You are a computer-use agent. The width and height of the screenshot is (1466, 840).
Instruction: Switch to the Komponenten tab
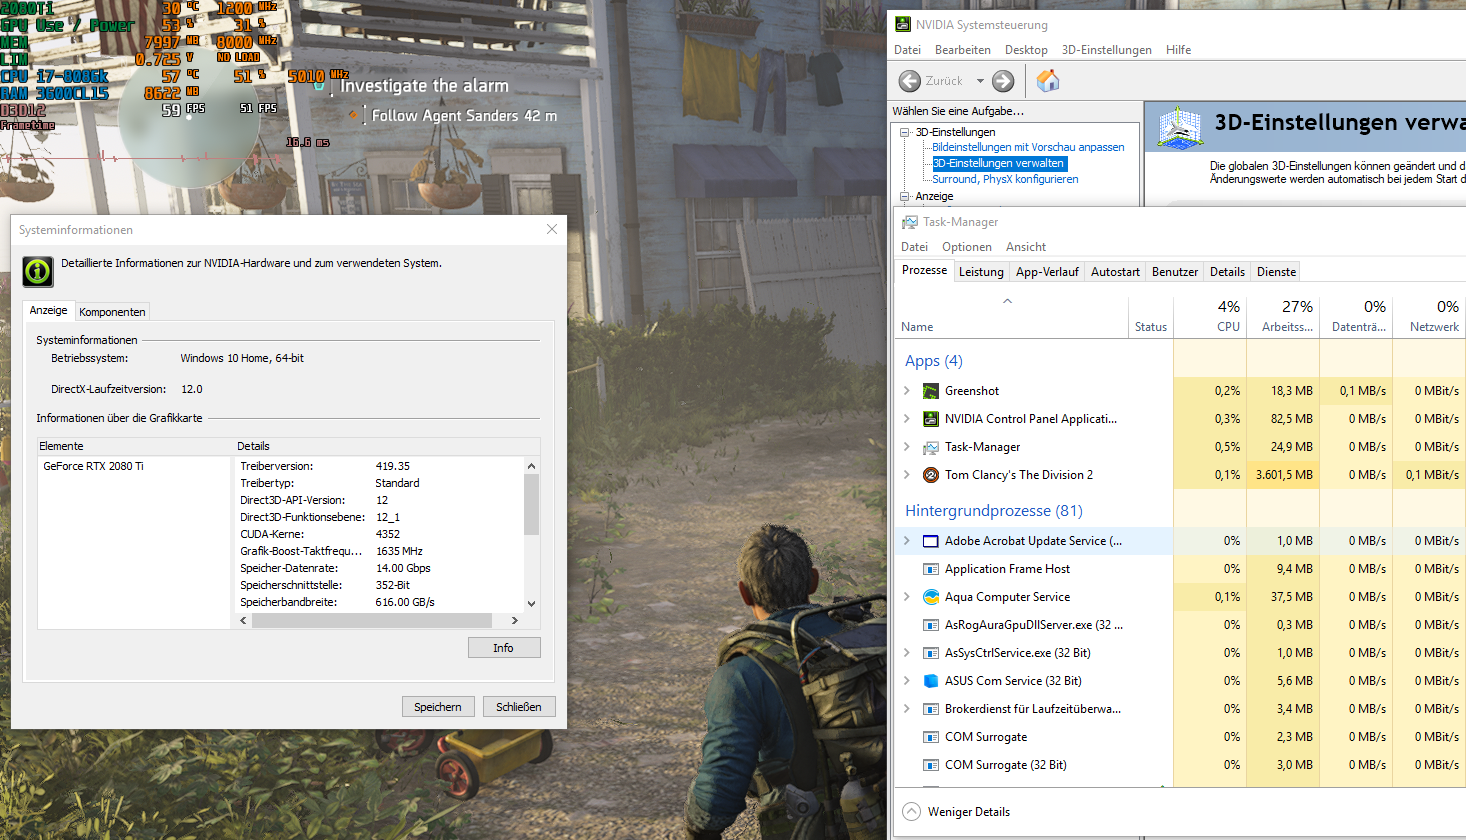point(112,312)
